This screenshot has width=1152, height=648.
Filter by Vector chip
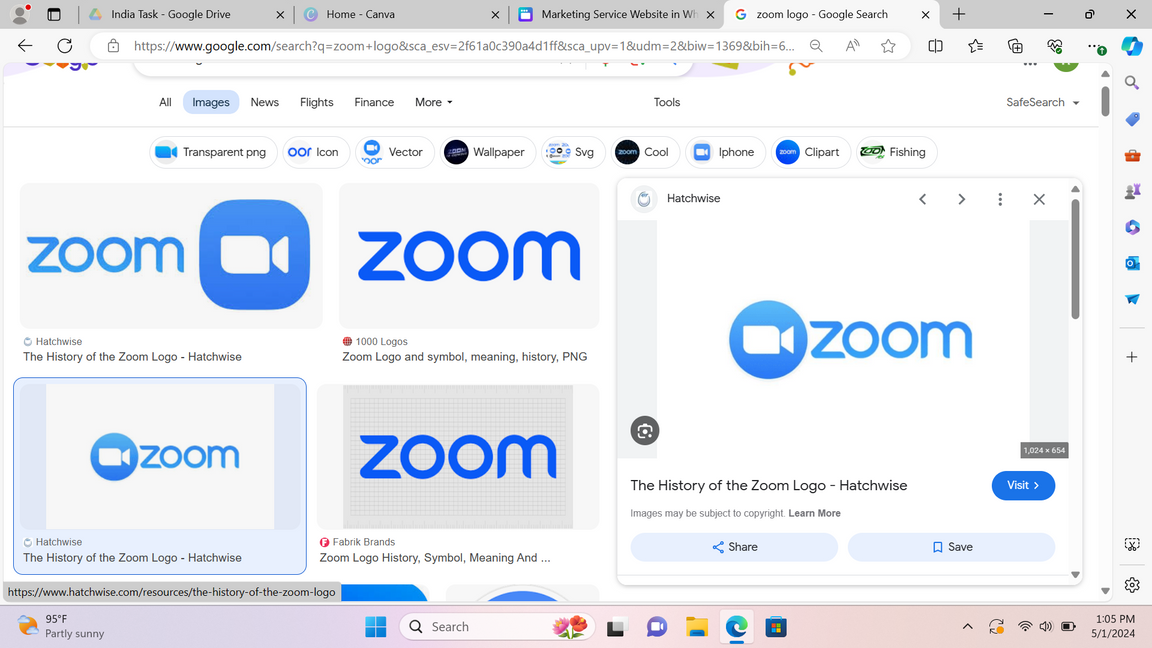click(x=395, y=152)
